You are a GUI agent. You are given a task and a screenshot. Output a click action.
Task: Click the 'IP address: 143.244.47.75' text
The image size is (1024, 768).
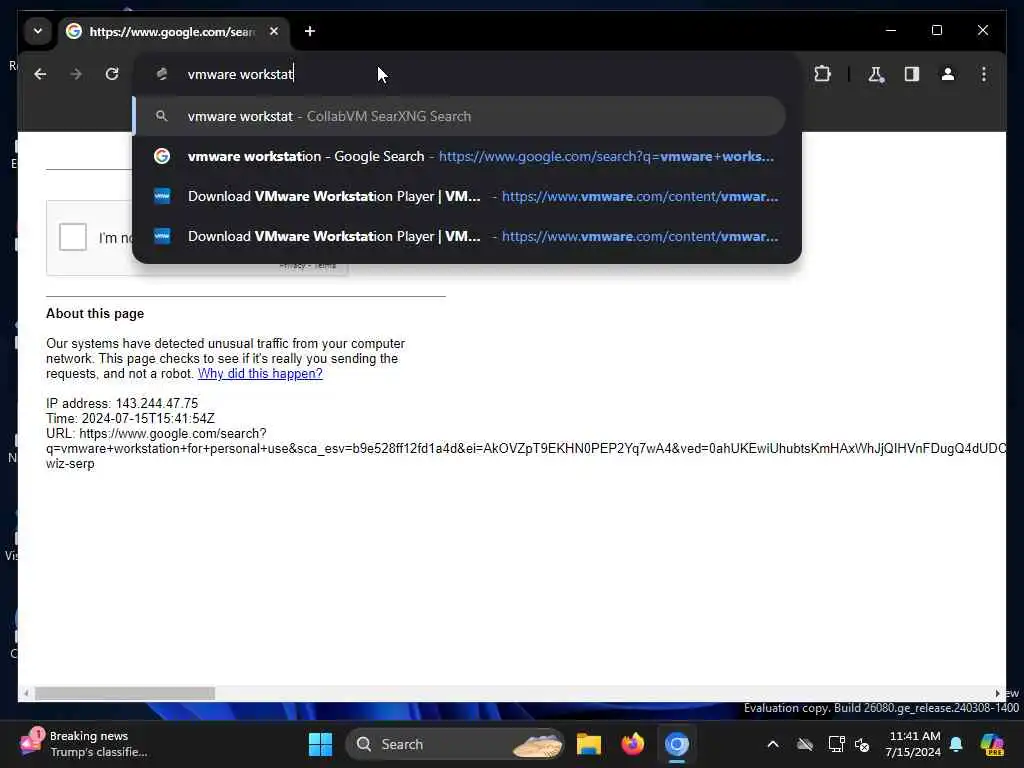point(122,404)
